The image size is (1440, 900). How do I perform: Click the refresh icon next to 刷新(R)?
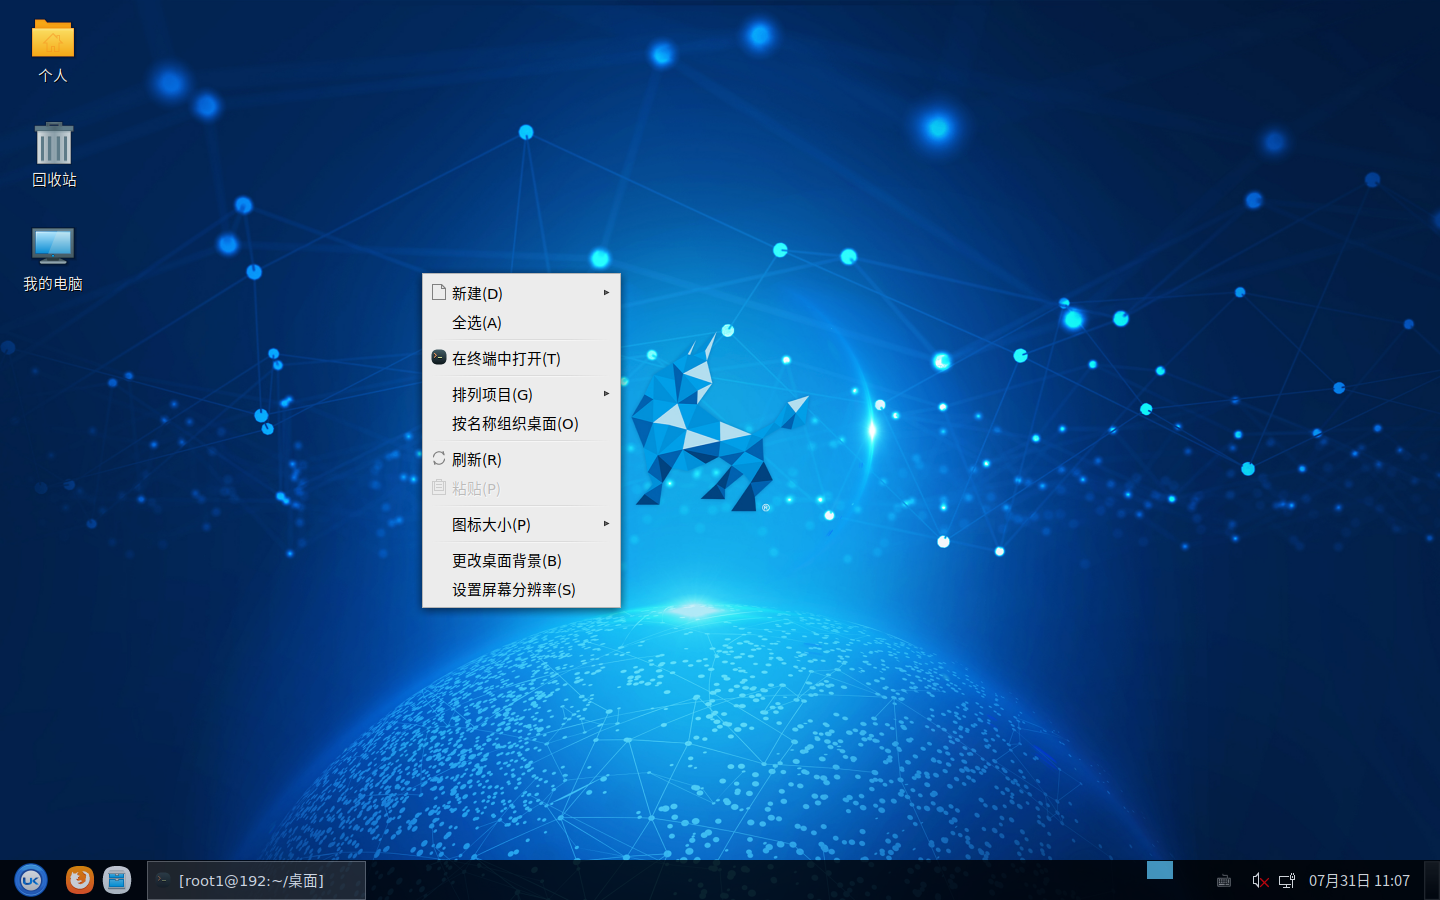pyautogui.click(x=438, y=458)
